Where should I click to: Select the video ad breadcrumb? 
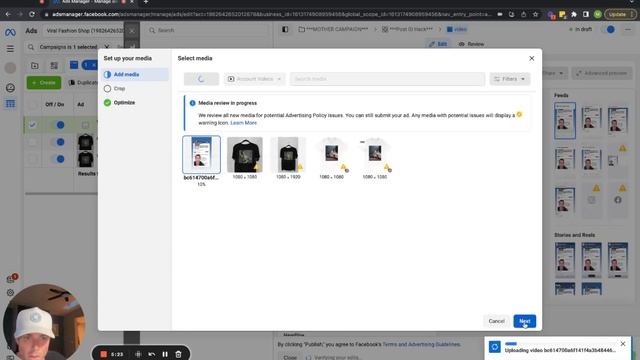click(x=457, y=29)
